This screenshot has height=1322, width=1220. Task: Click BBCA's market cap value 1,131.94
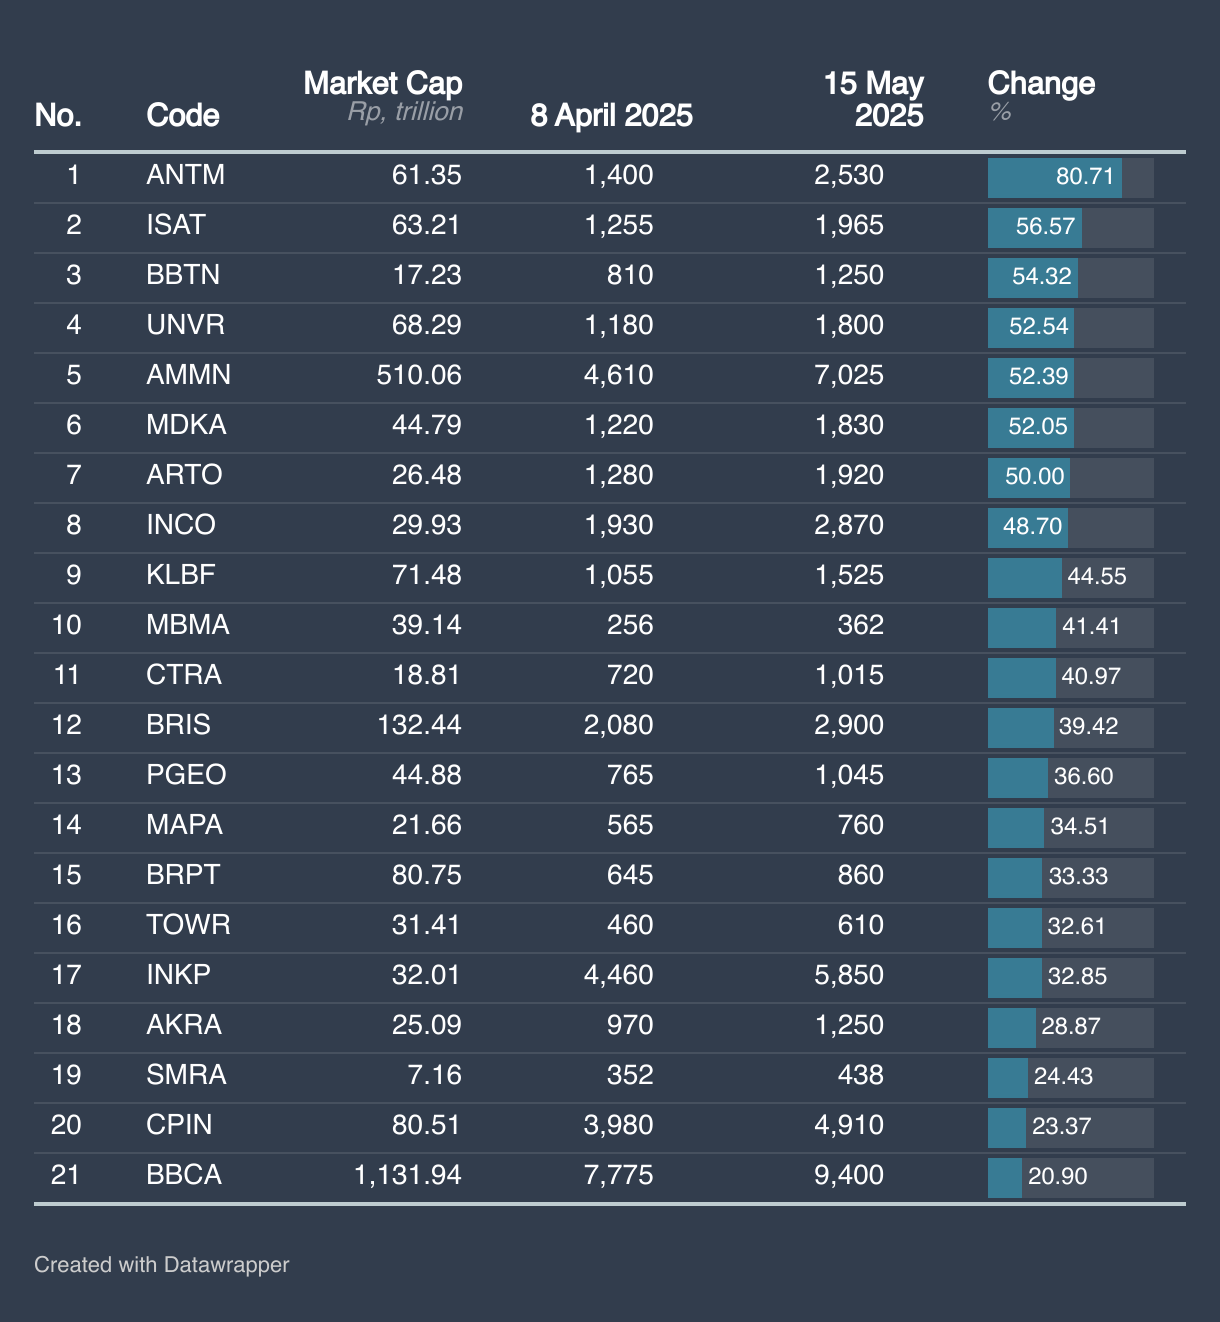(408, 1175)
